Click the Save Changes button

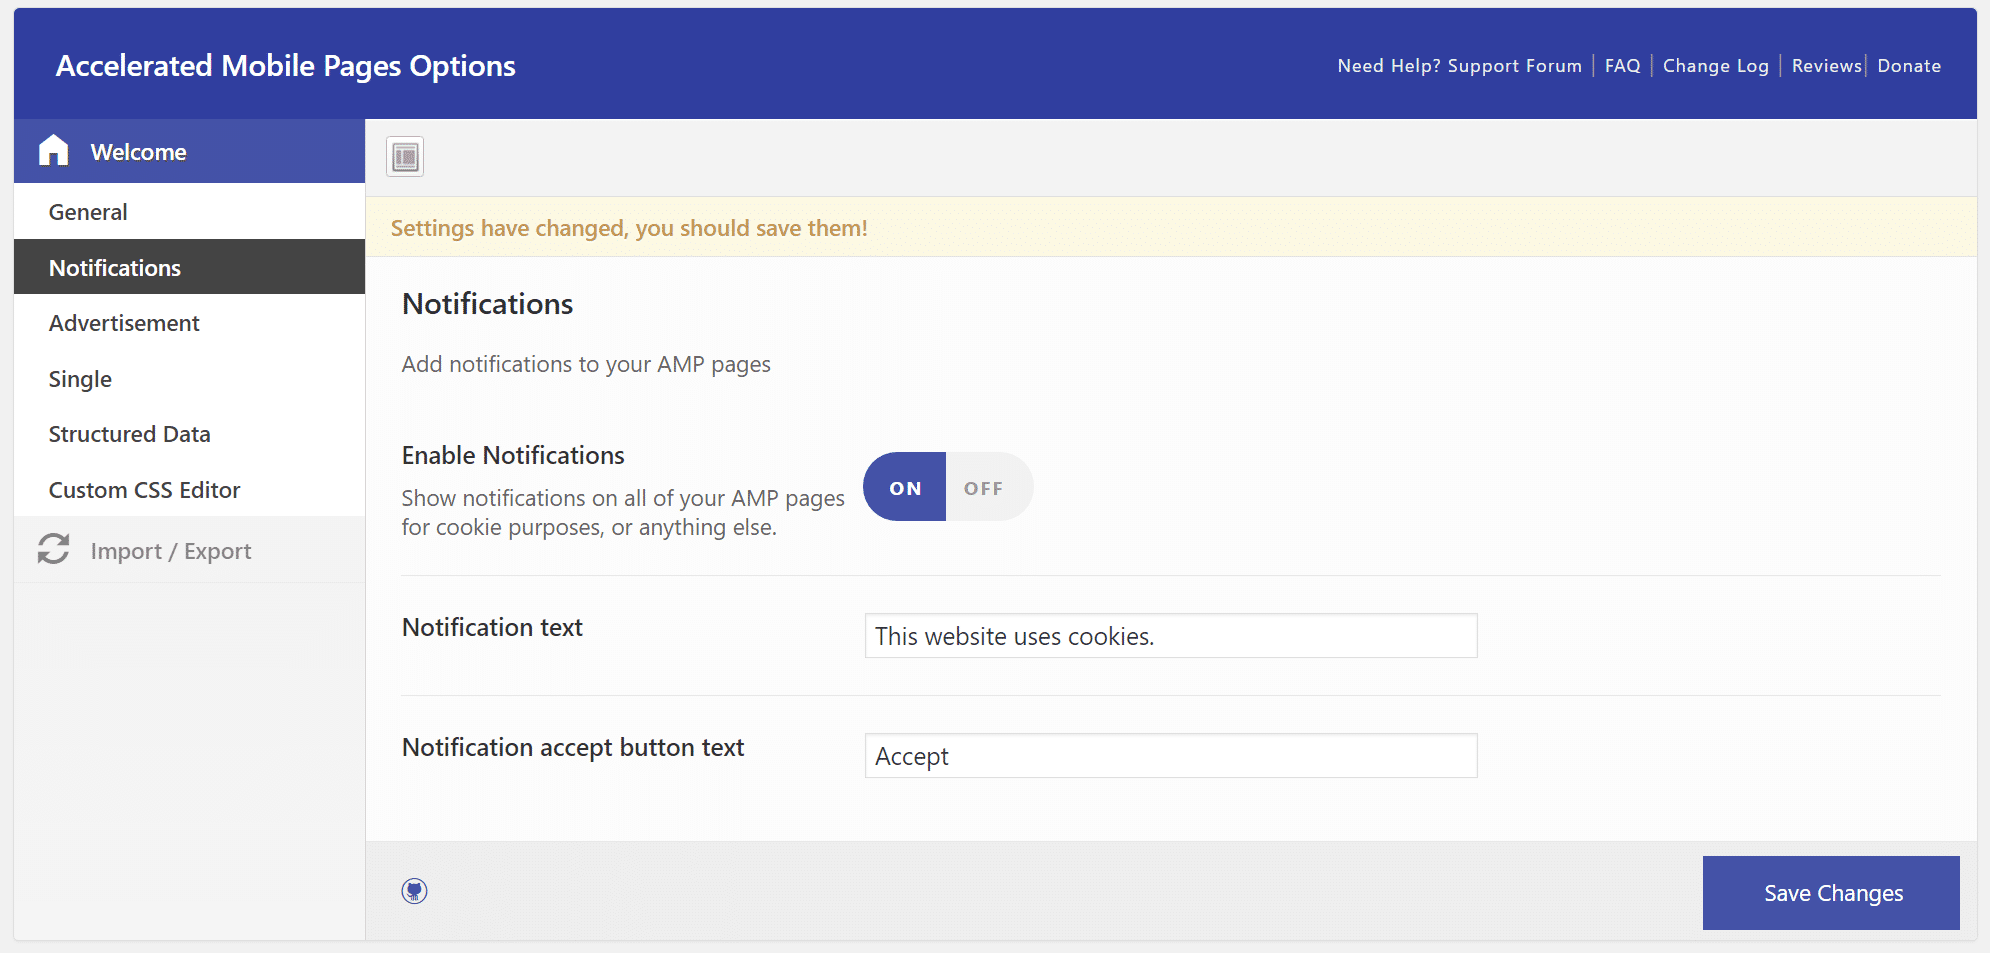(1831, 893)
